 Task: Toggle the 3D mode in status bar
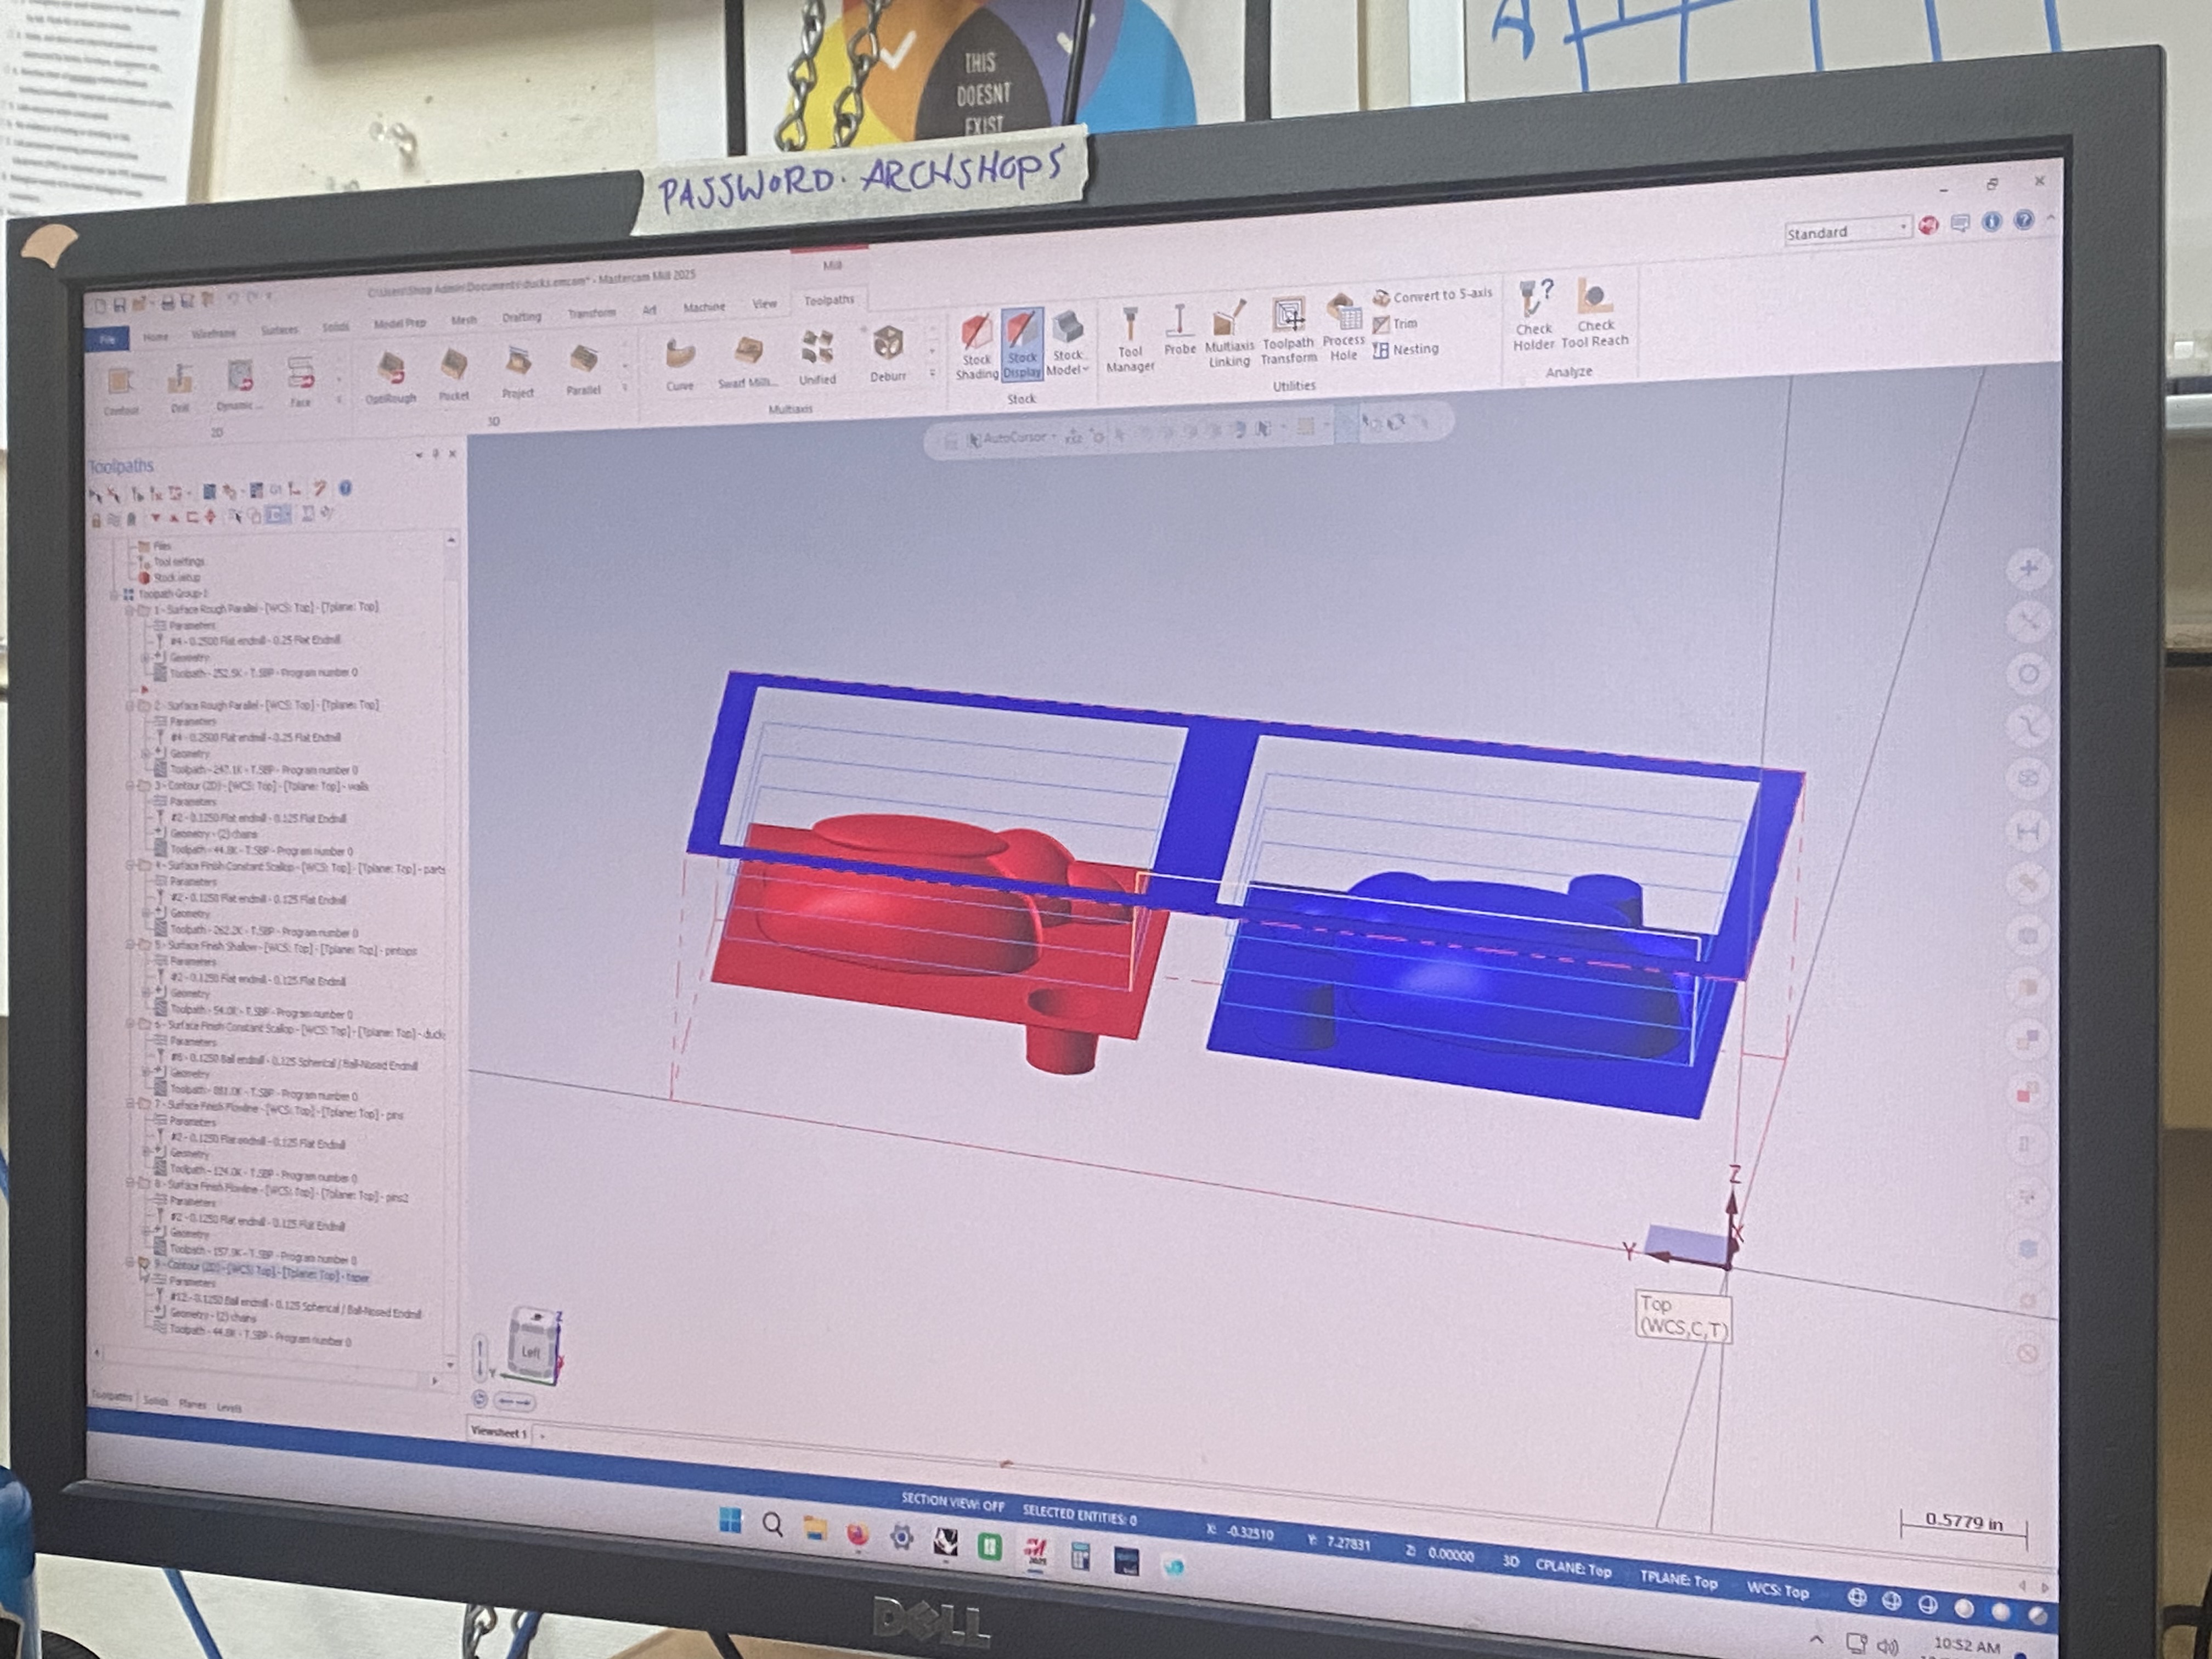click(x=1510, y=1562)
